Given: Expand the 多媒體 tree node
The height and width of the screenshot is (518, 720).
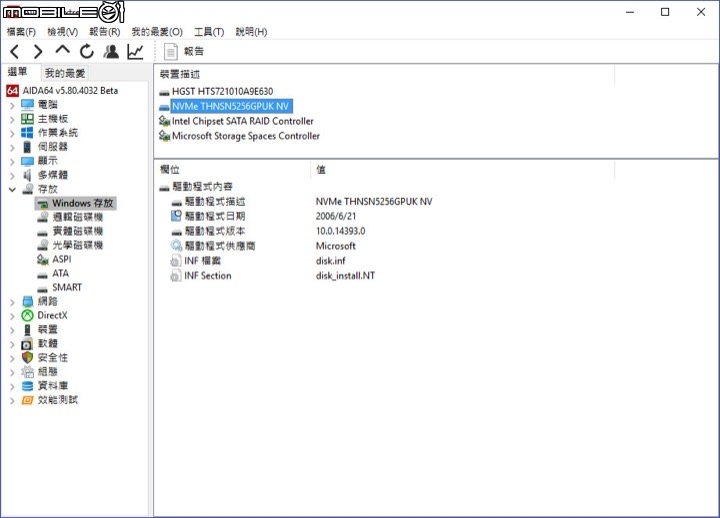Looking at the screenshot, I should click(12, 175).
